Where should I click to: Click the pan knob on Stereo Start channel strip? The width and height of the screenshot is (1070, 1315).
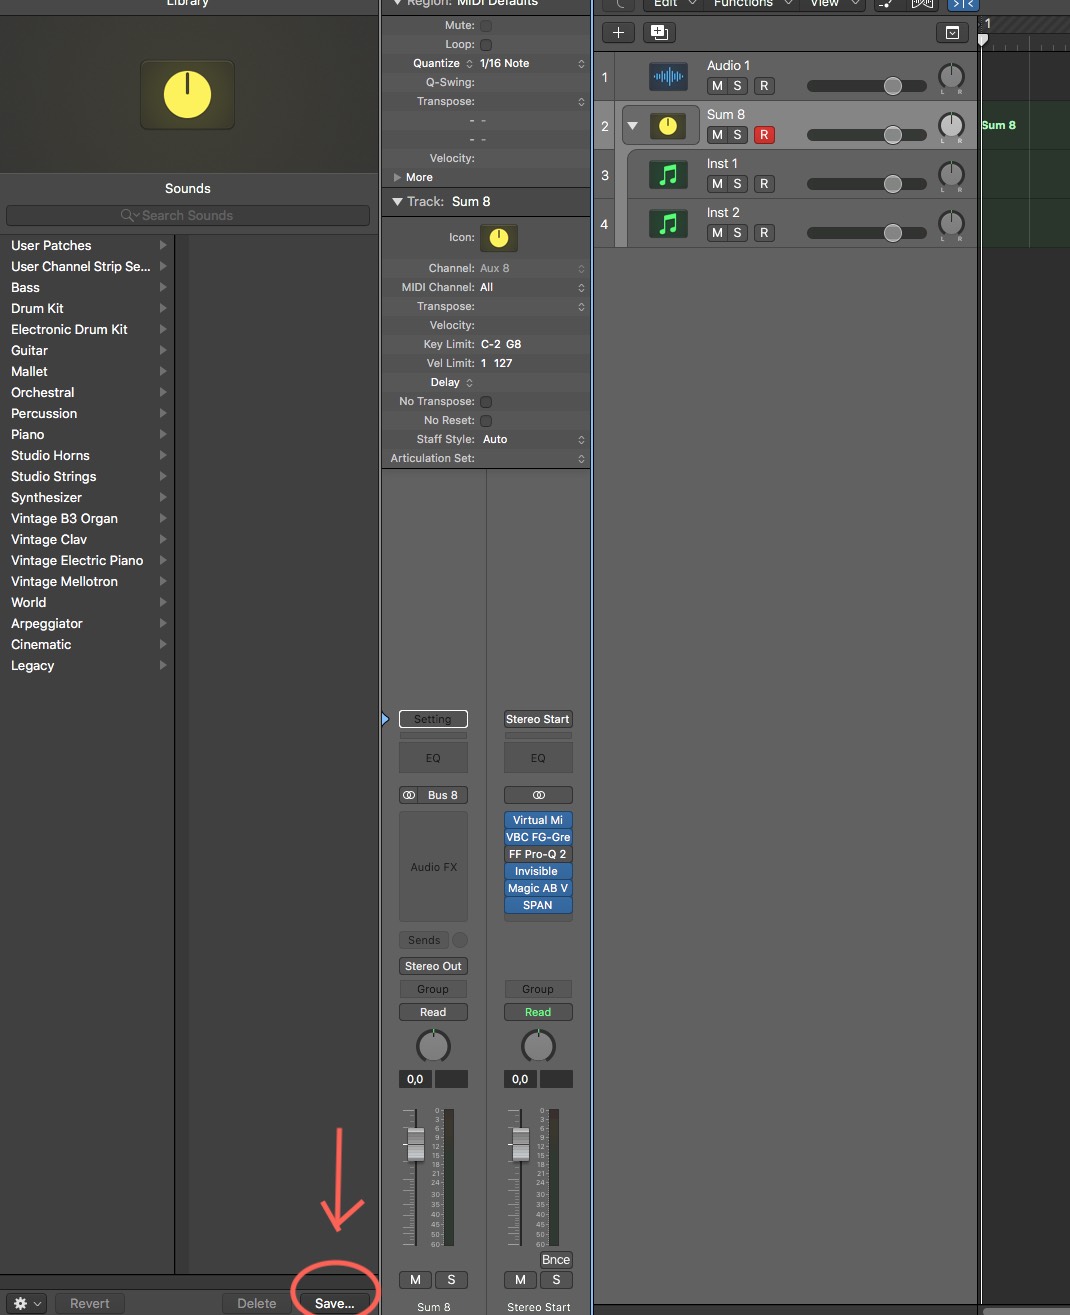pos(538,1046)
